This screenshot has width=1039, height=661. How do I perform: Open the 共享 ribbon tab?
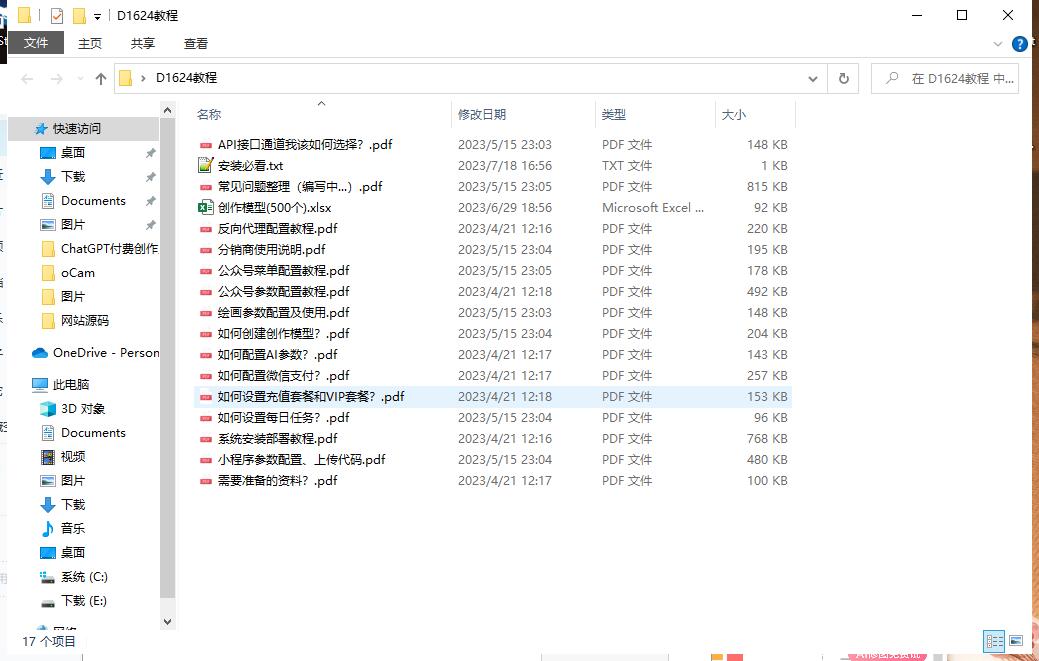pos(142,44)
